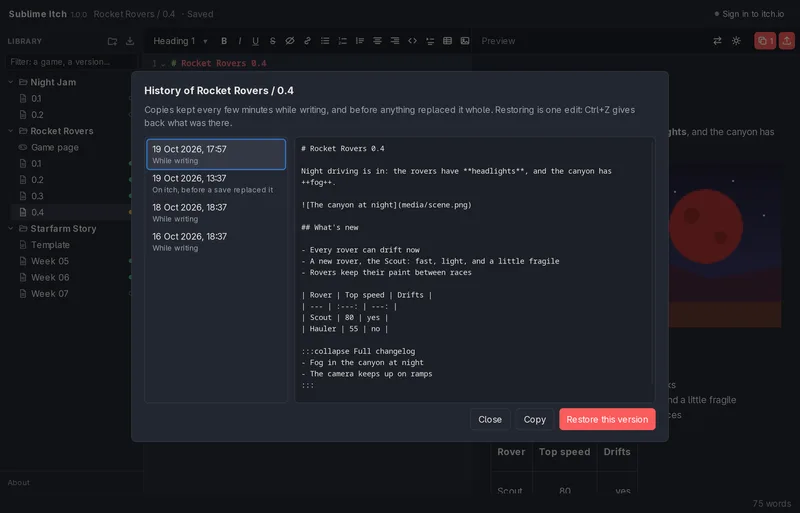Align text left

360,41
